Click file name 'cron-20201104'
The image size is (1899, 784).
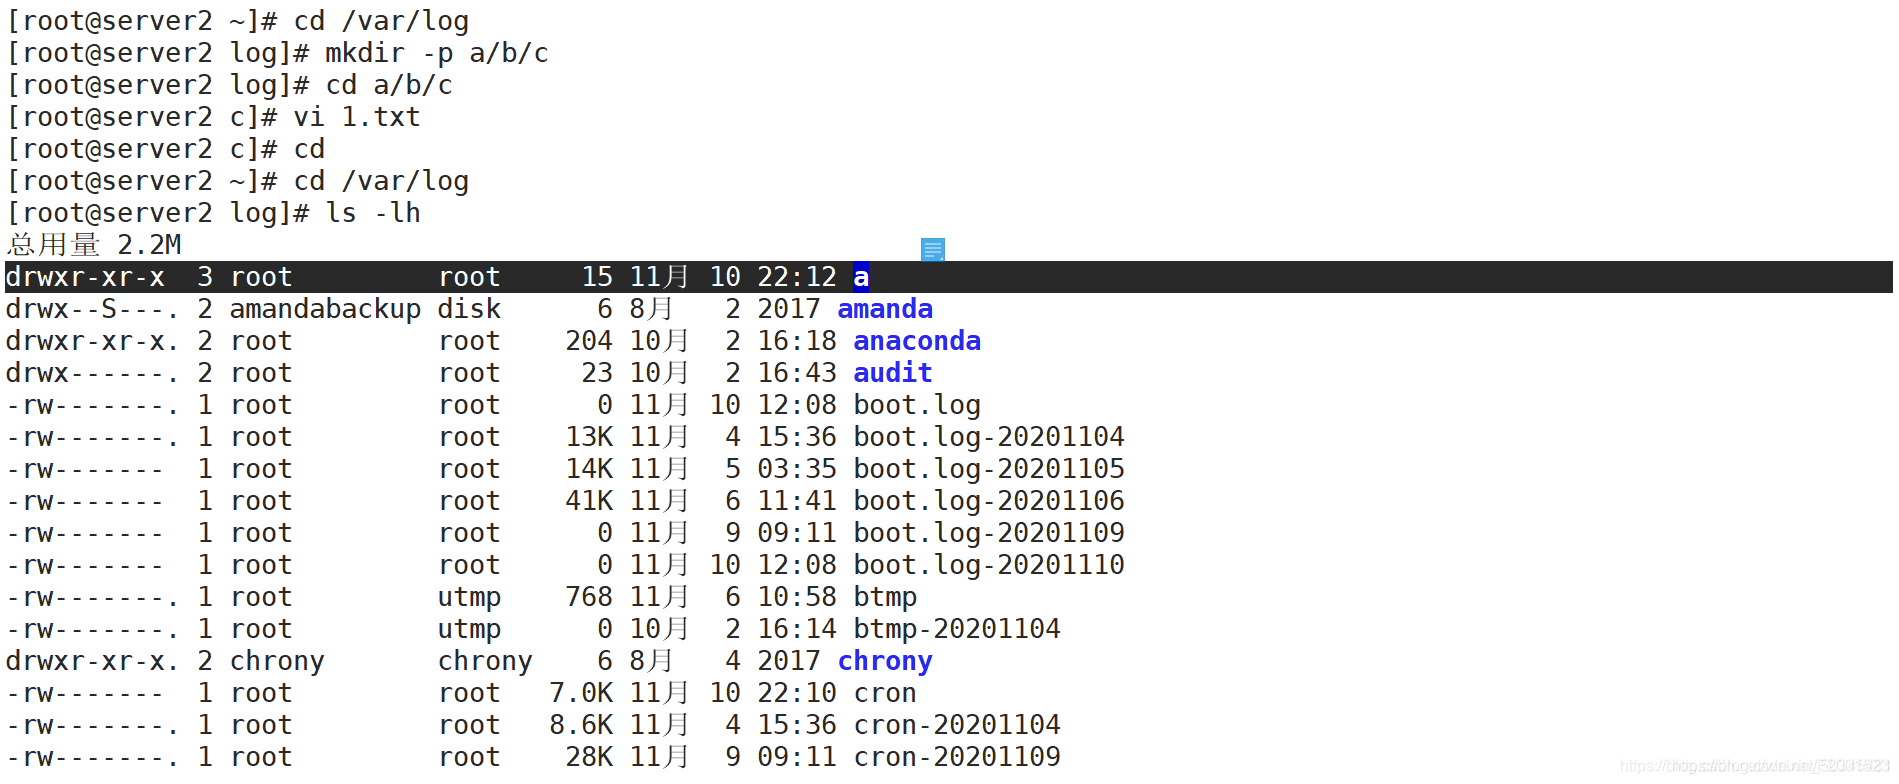957,725
